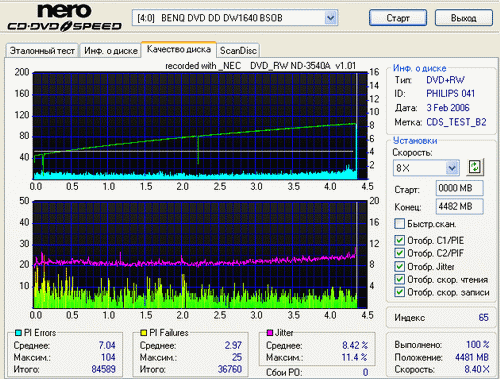The height and width of the screenshot is (379, 500).
Task: Toggle Отобр. скор. чтения checkbox
Action: [x=399, y=279]
